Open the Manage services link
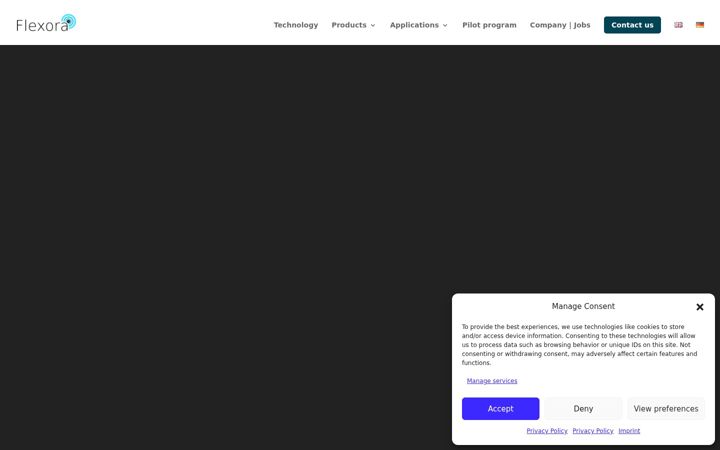Screen dimensions: 720x450 pos(492,381)
